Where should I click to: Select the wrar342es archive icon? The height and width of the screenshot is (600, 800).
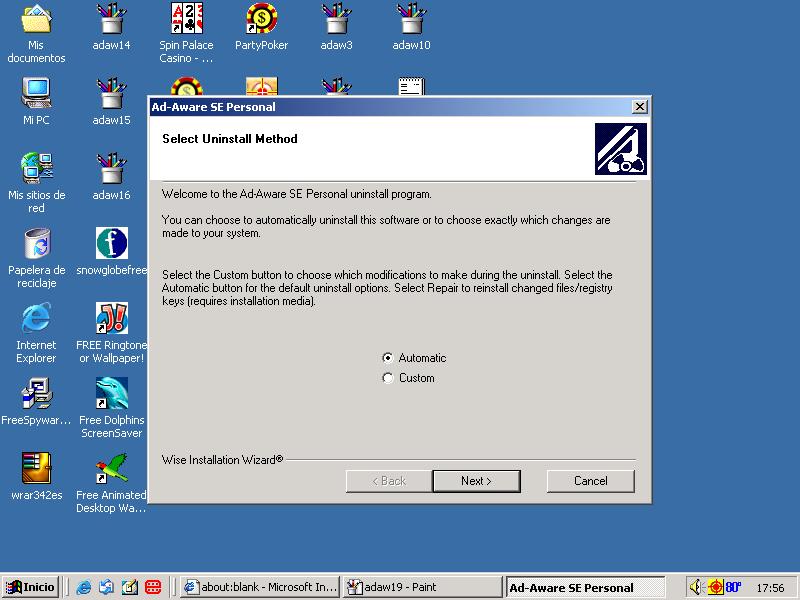tap(36, 477)
